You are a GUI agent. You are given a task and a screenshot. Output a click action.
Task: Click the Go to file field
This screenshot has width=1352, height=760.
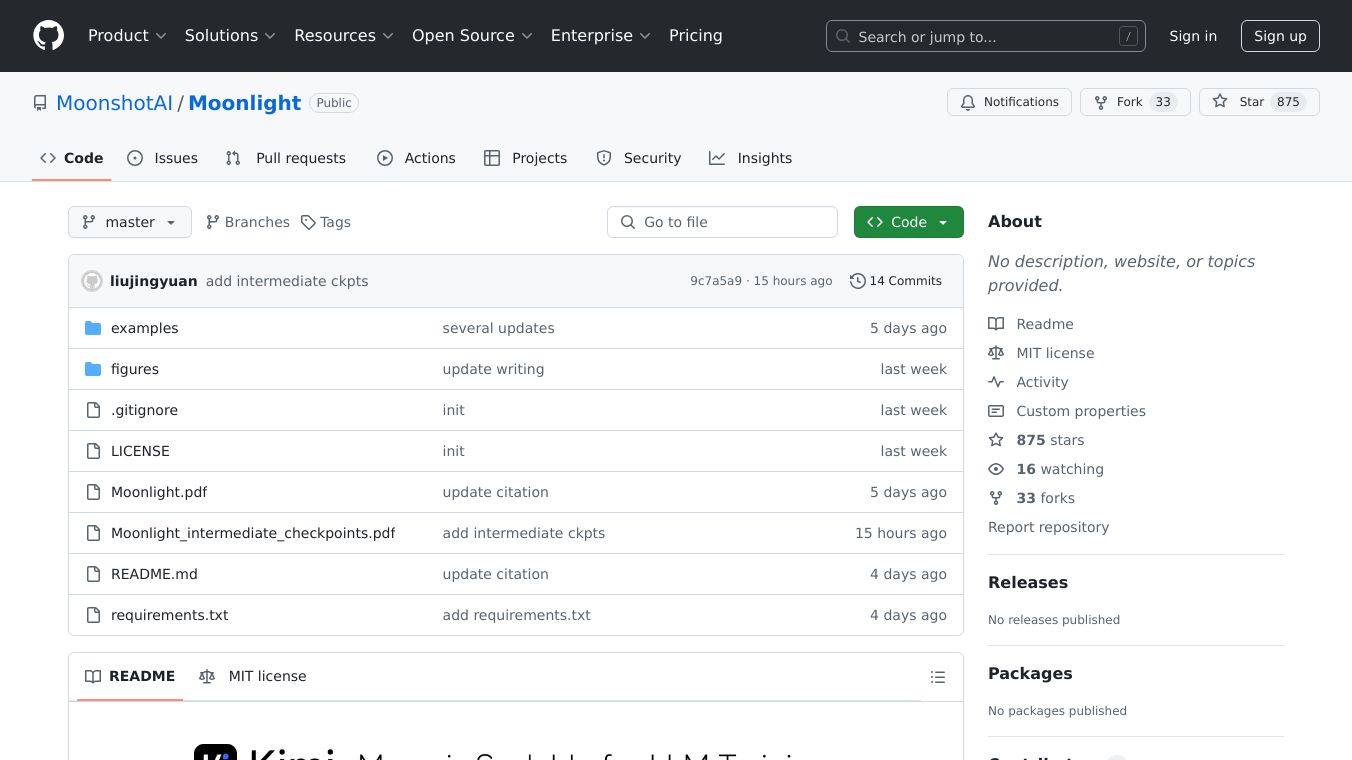point(722,222)
